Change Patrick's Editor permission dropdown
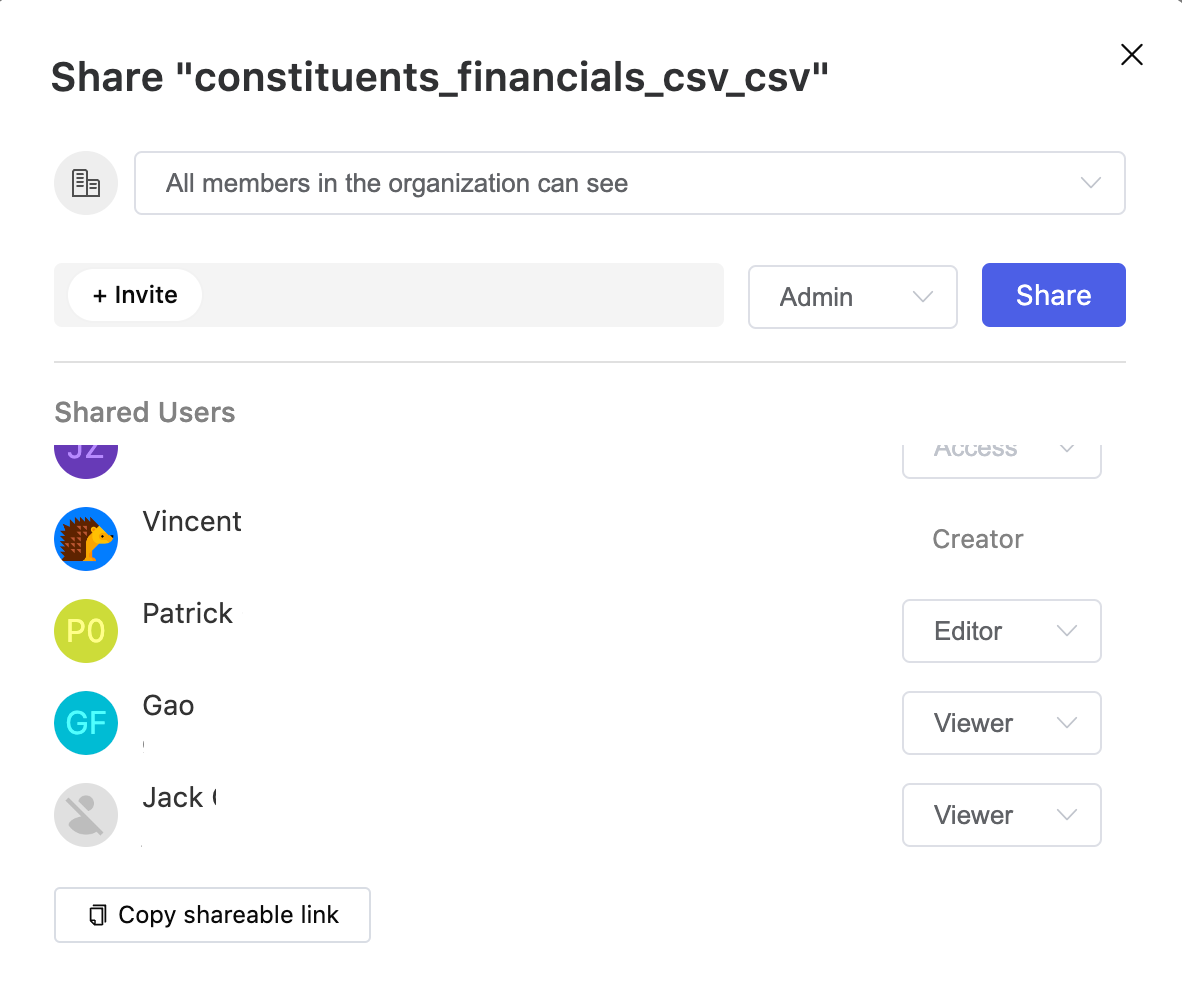 point(1001,631)
